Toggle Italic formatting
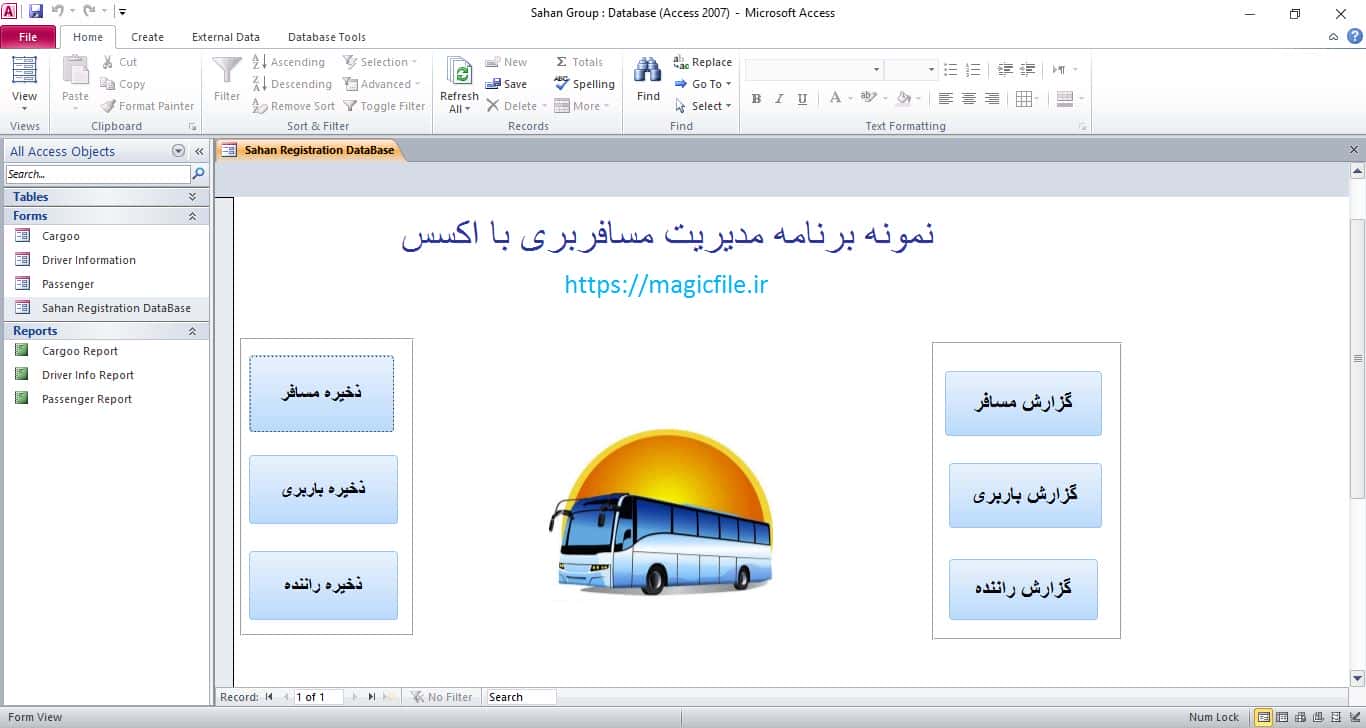The image size is (1366, 728). click(x=779, y=99)
